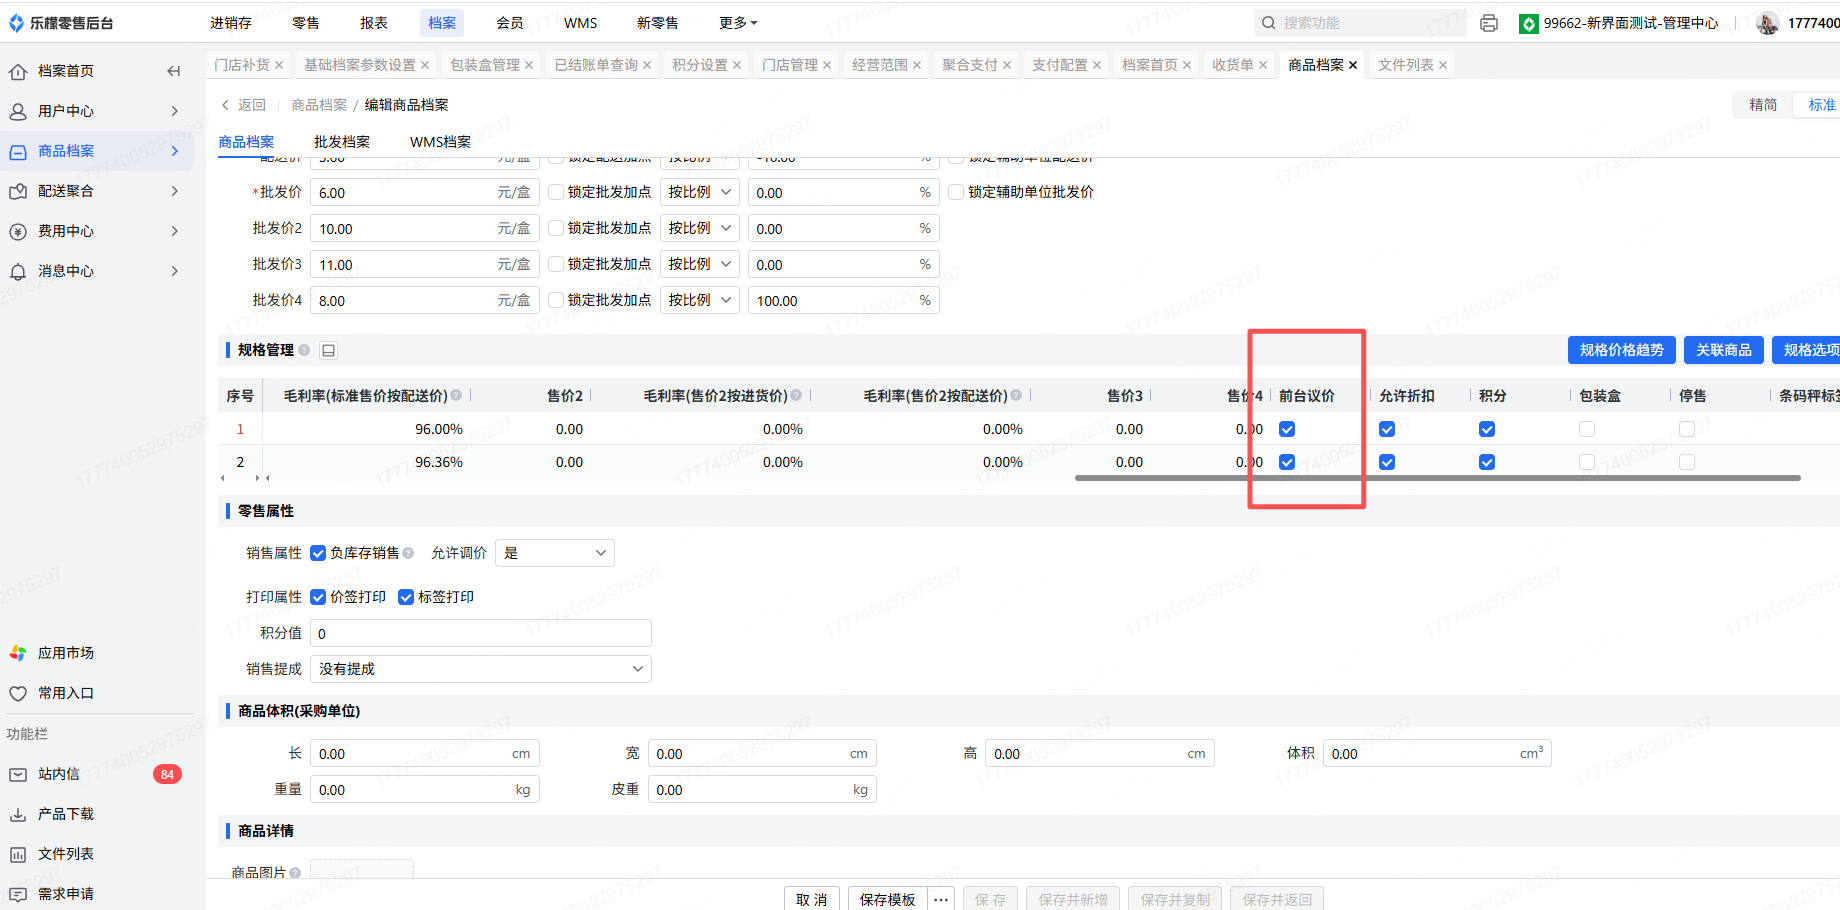This screenshot has height=910, width=1840.
Task: Switch to the WMS档案 tab
Action: click(x=440, y=142)
